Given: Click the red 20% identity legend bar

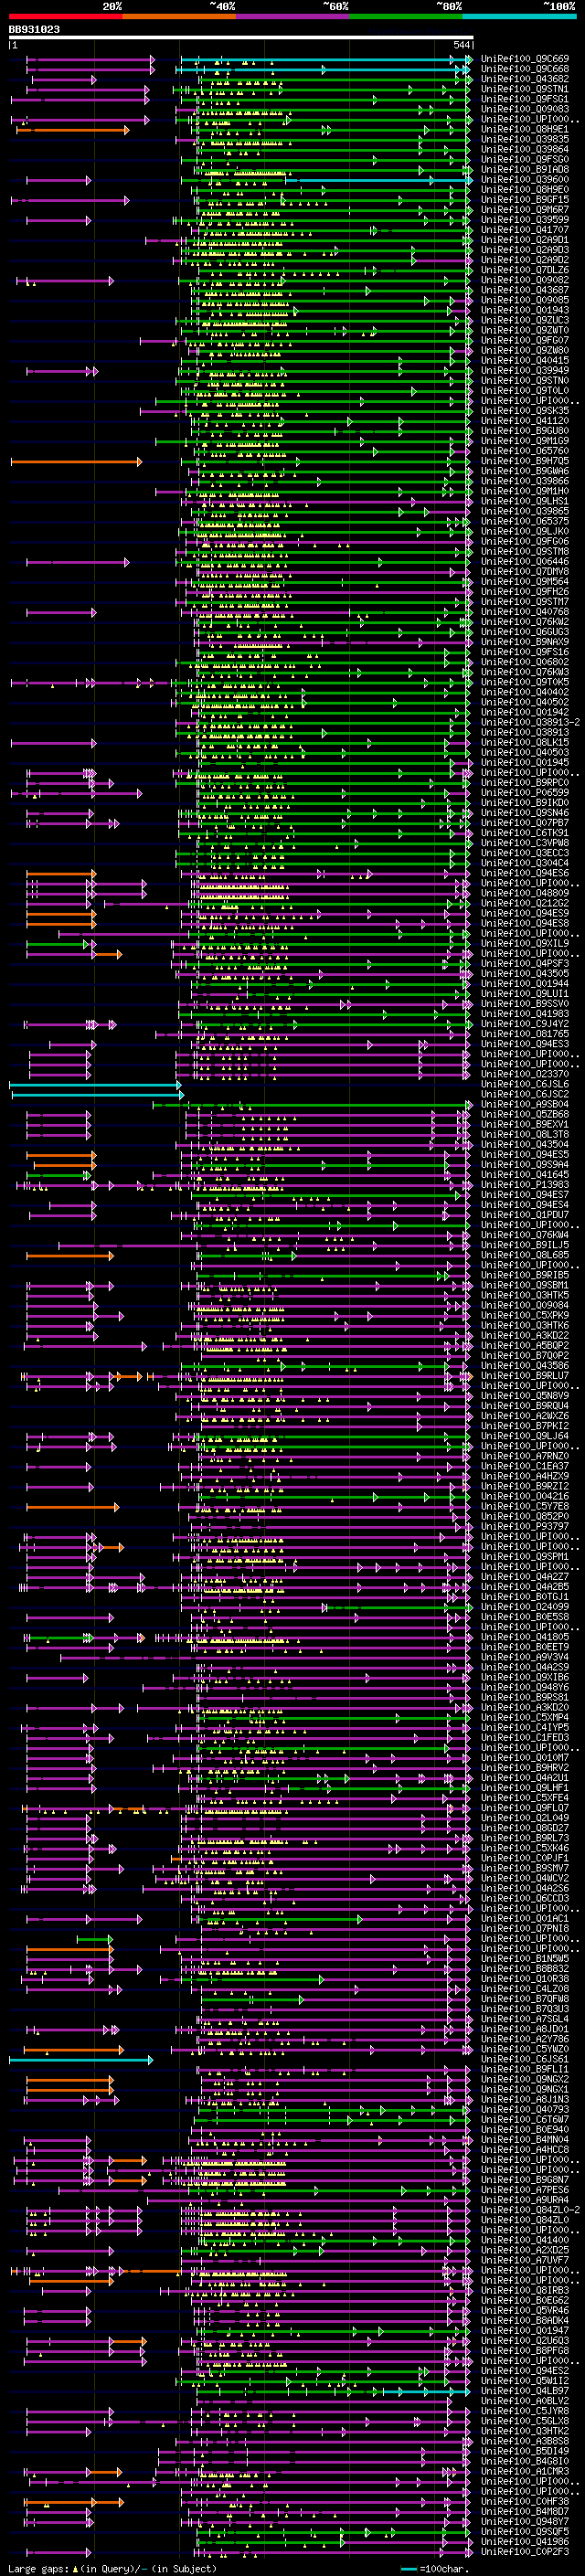Looking at the screenshot, I should tap(65, 16).
